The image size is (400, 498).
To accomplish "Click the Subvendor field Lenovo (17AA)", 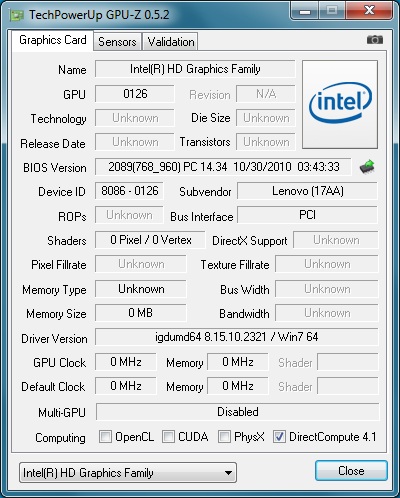I will pyautogui.click(x=307, y=191).
